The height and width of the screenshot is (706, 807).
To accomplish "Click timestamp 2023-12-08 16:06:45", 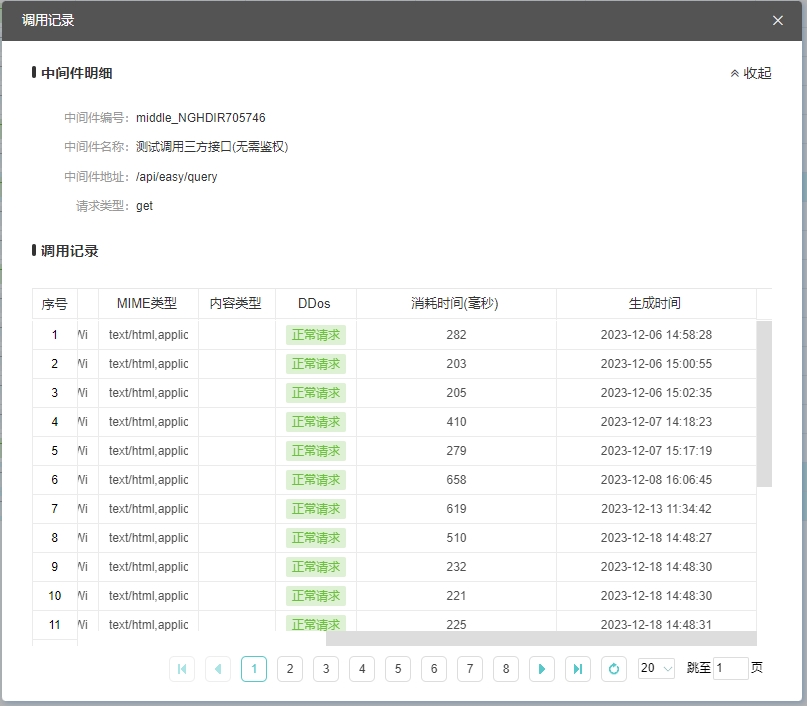I will (x=656, y=480).
